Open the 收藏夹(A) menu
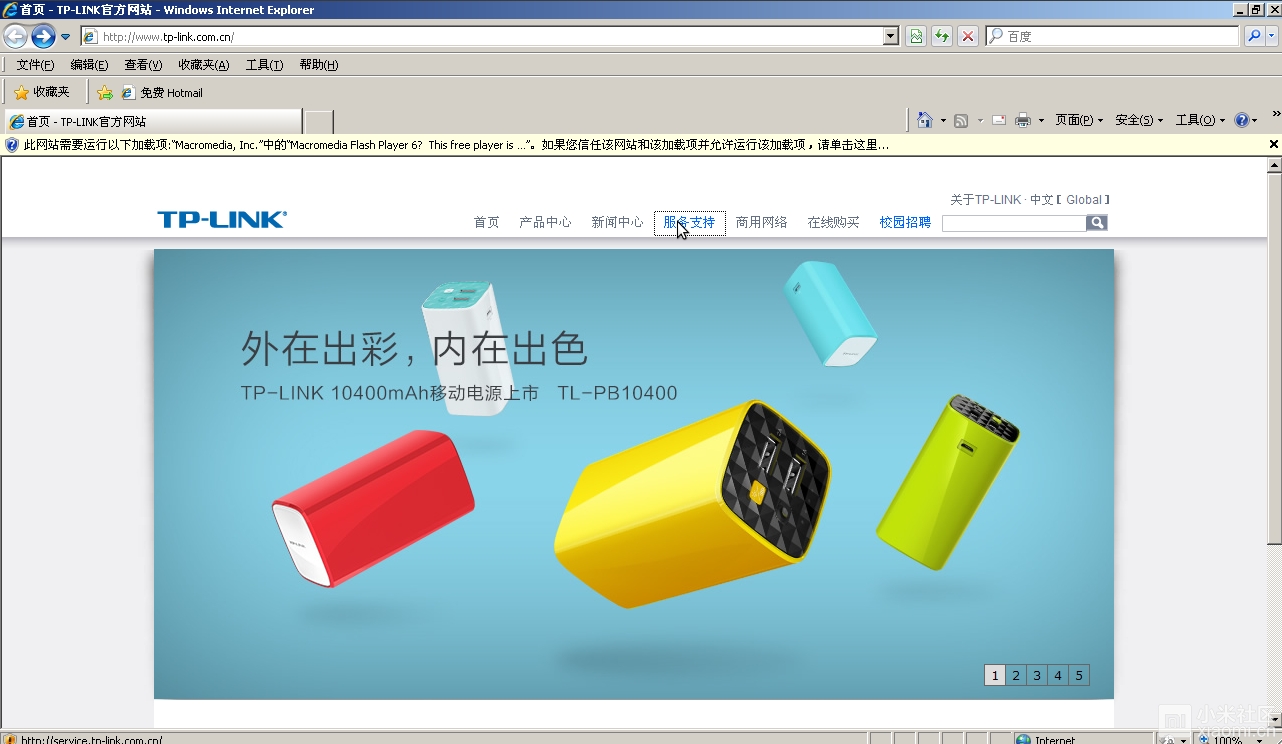This screenshot has height=744, width=1282. tap(203, 65)
